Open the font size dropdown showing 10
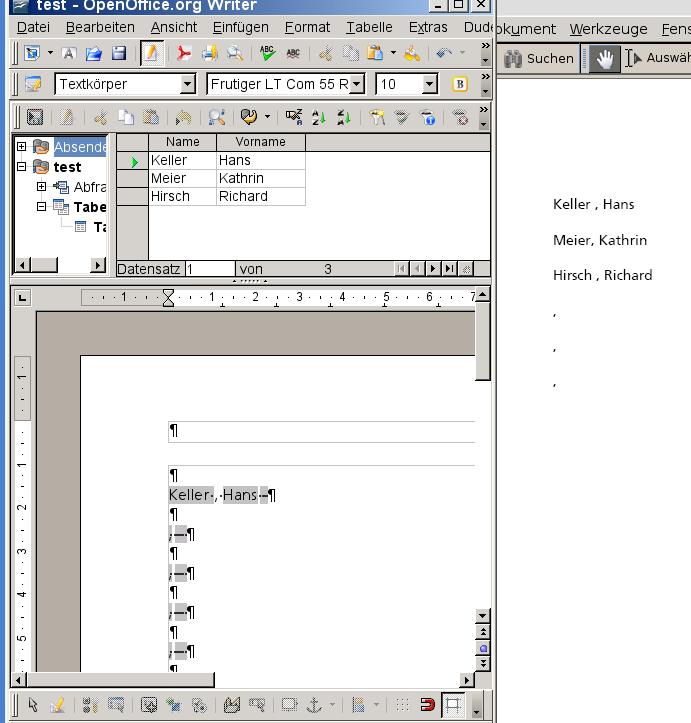 pyautogui.click(x=430, y=84)
